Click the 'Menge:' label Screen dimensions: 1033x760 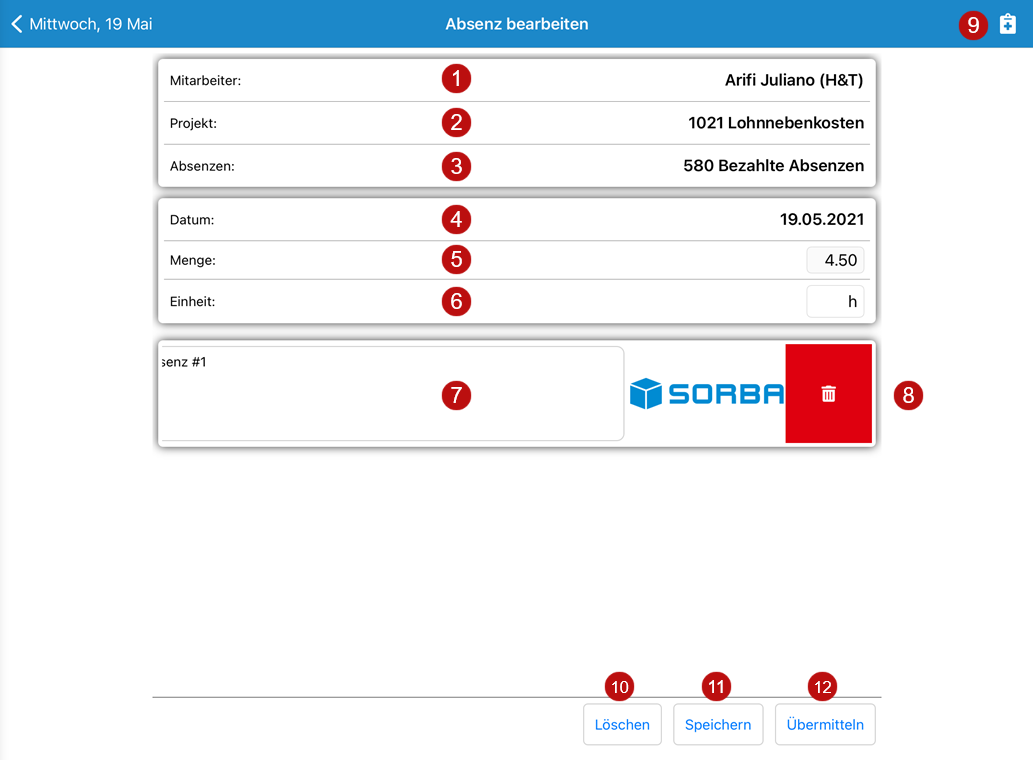click(x=192, y=260)
